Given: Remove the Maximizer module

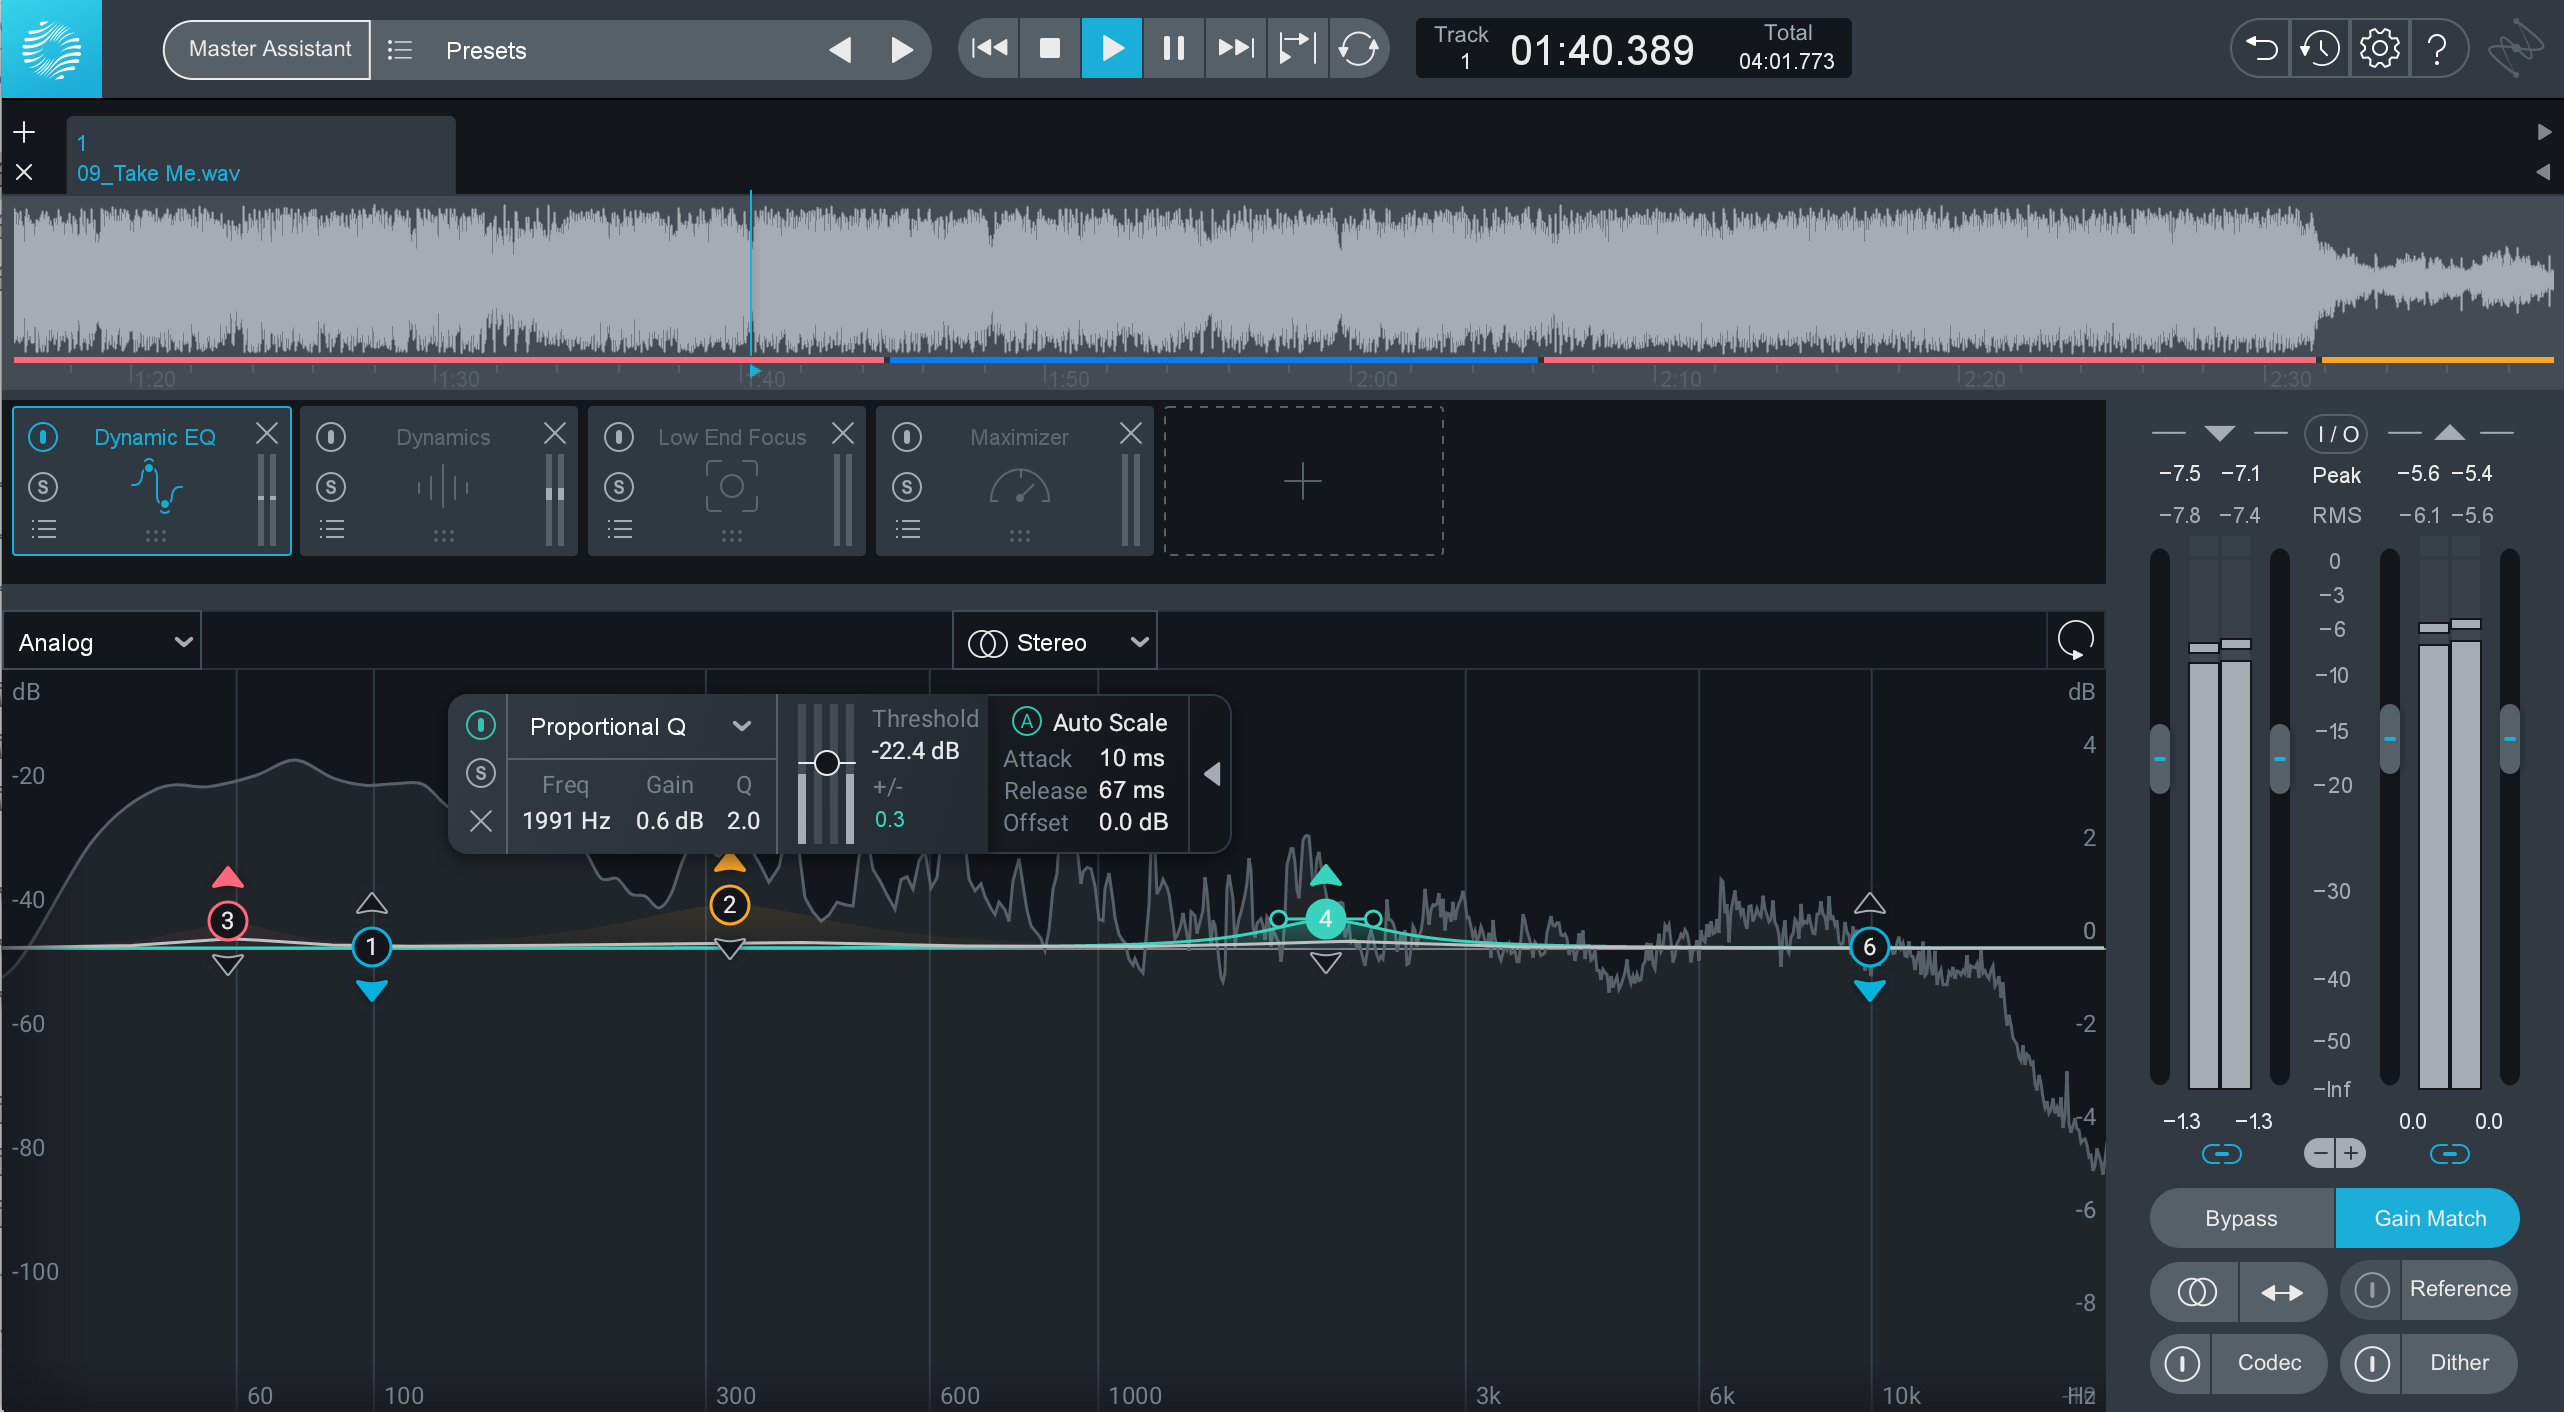Looking at the screenshot, I should pos(1130,433).
